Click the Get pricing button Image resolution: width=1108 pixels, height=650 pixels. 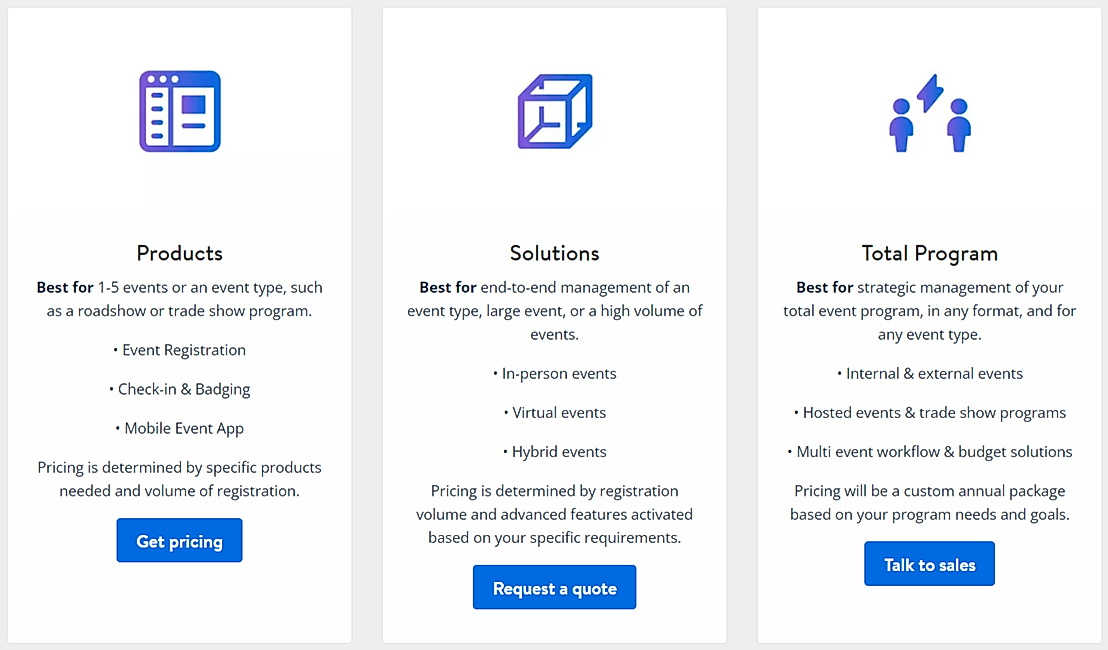click(x=179, y=540)
